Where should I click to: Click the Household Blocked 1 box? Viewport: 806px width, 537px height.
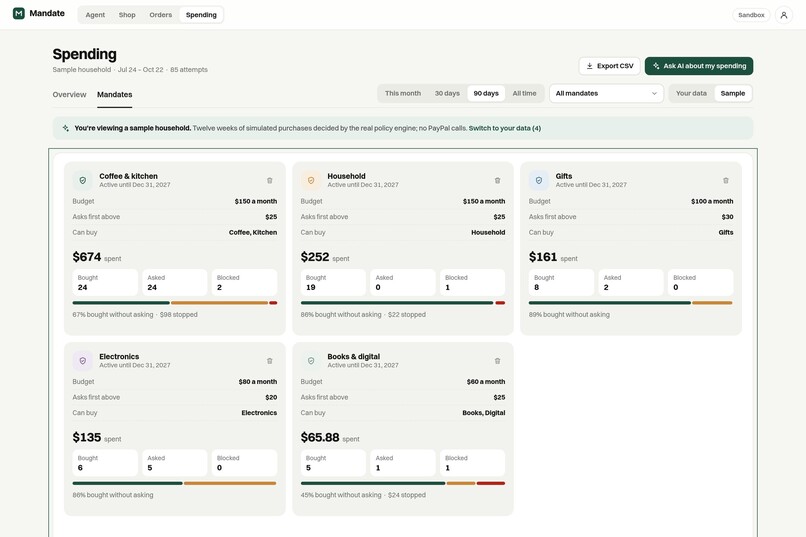coord(472,283)
